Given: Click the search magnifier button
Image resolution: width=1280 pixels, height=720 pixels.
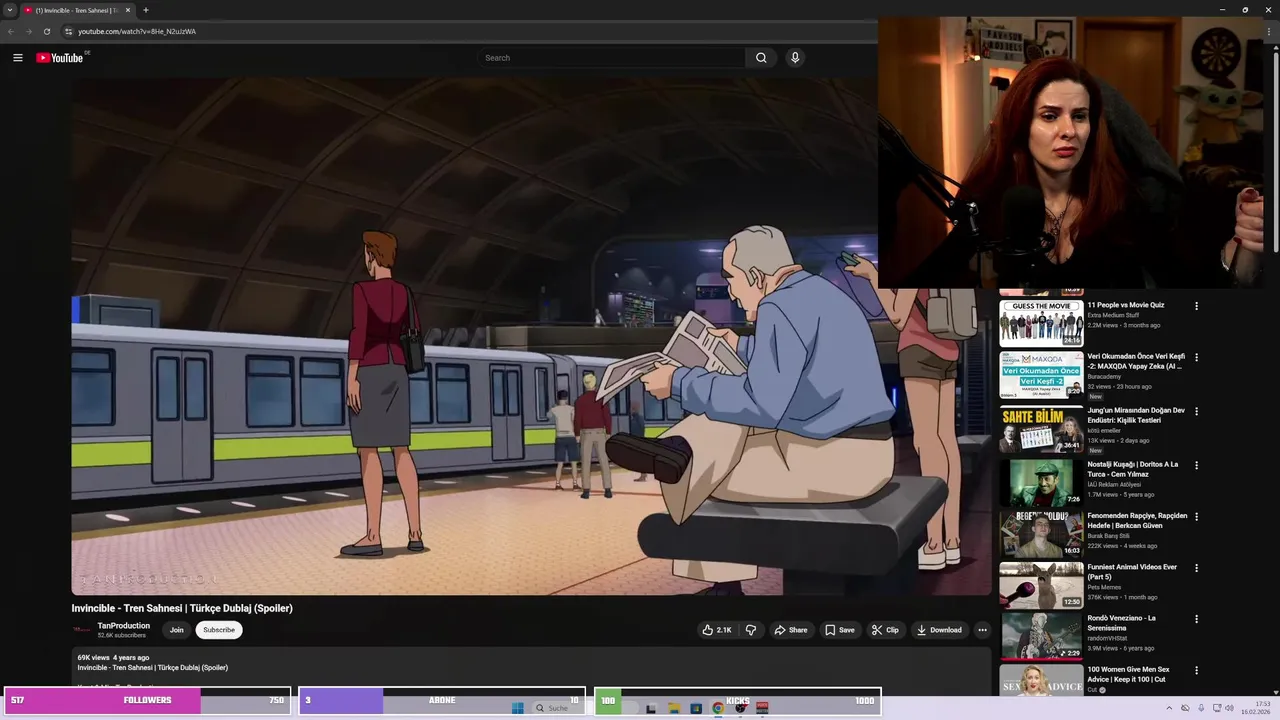Looking at the screenshot, I should tap(761, 58).
